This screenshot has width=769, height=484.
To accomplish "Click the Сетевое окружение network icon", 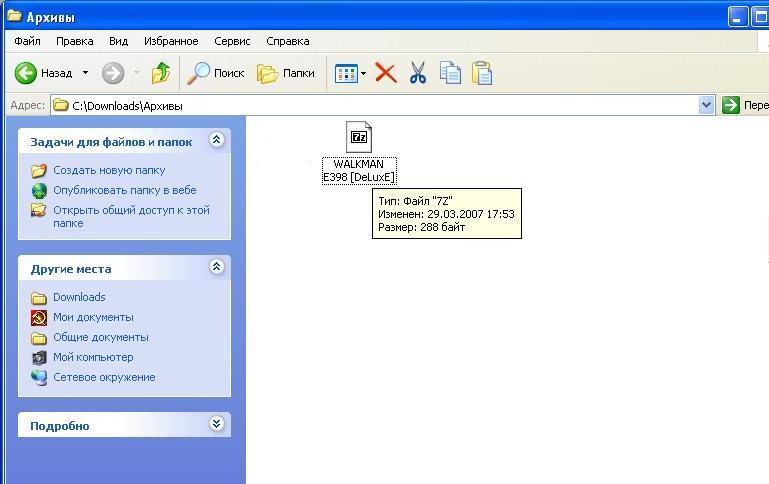I will click(x=39, y=378).
